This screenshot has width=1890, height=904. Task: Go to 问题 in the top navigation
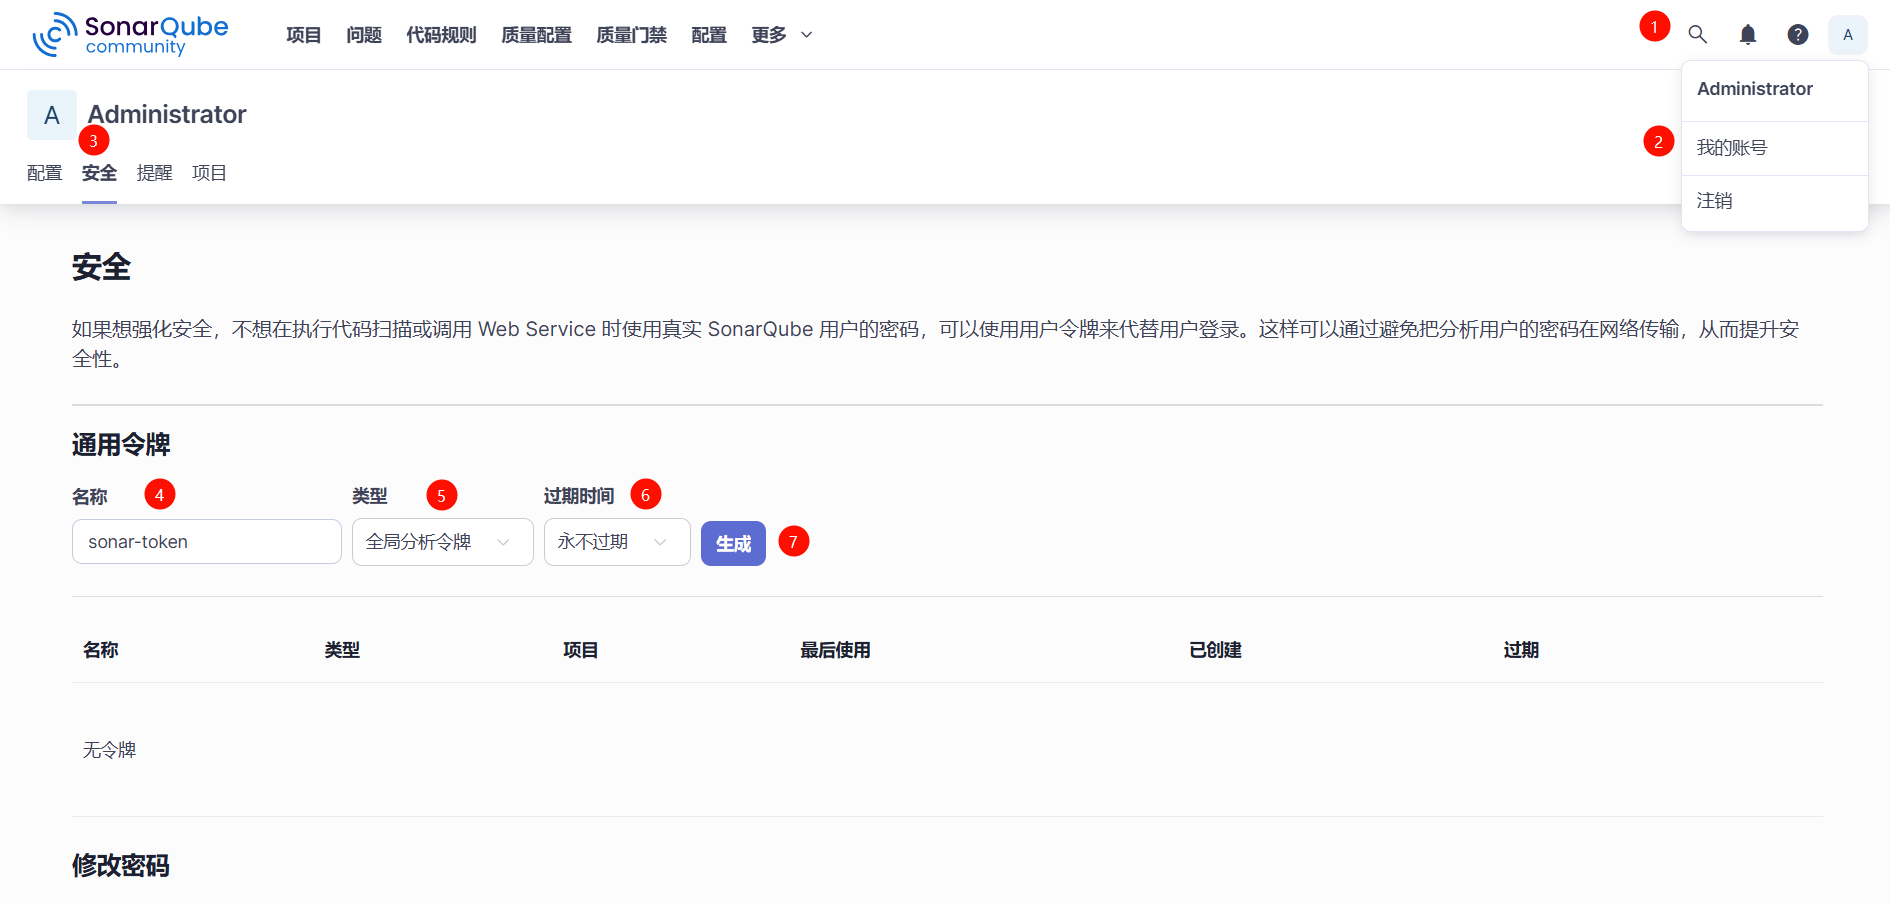tap(364, 35)
